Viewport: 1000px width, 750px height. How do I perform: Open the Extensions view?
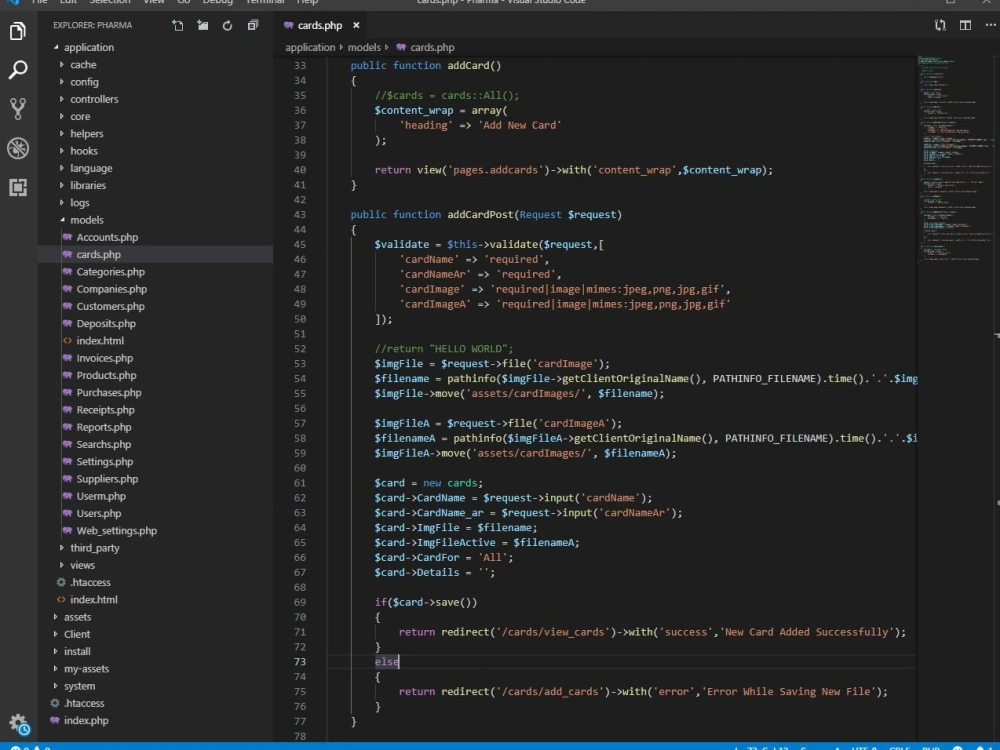pyautogui.click(x=17, y=187)
